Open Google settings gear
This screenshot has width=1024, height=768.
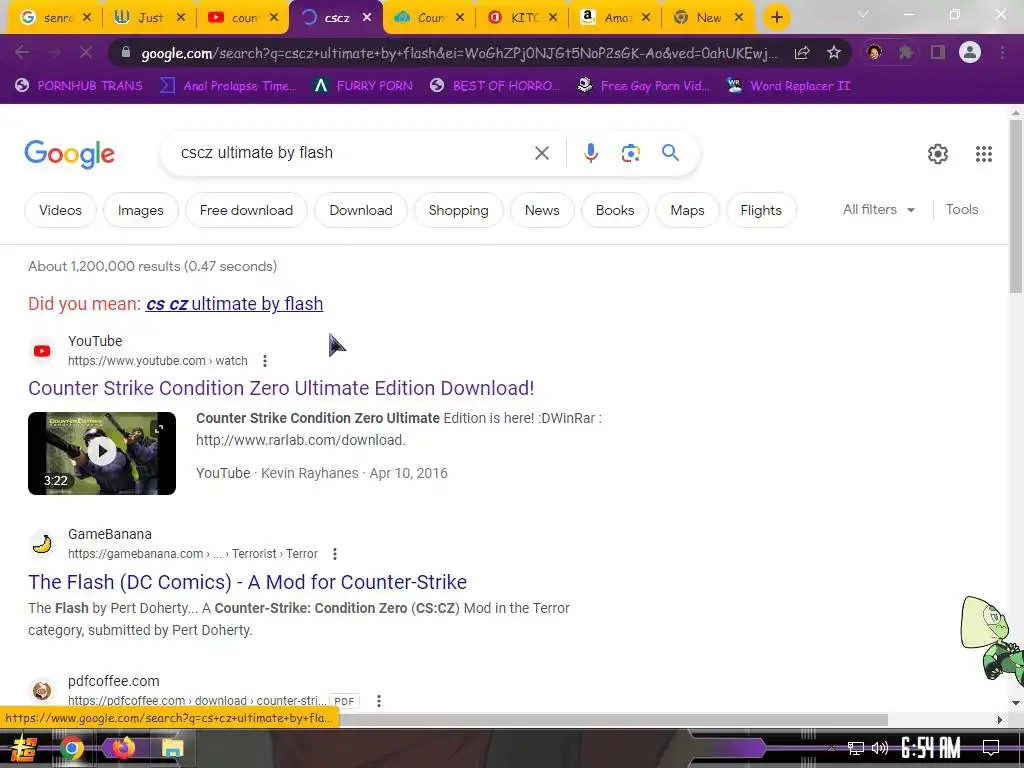938,154
